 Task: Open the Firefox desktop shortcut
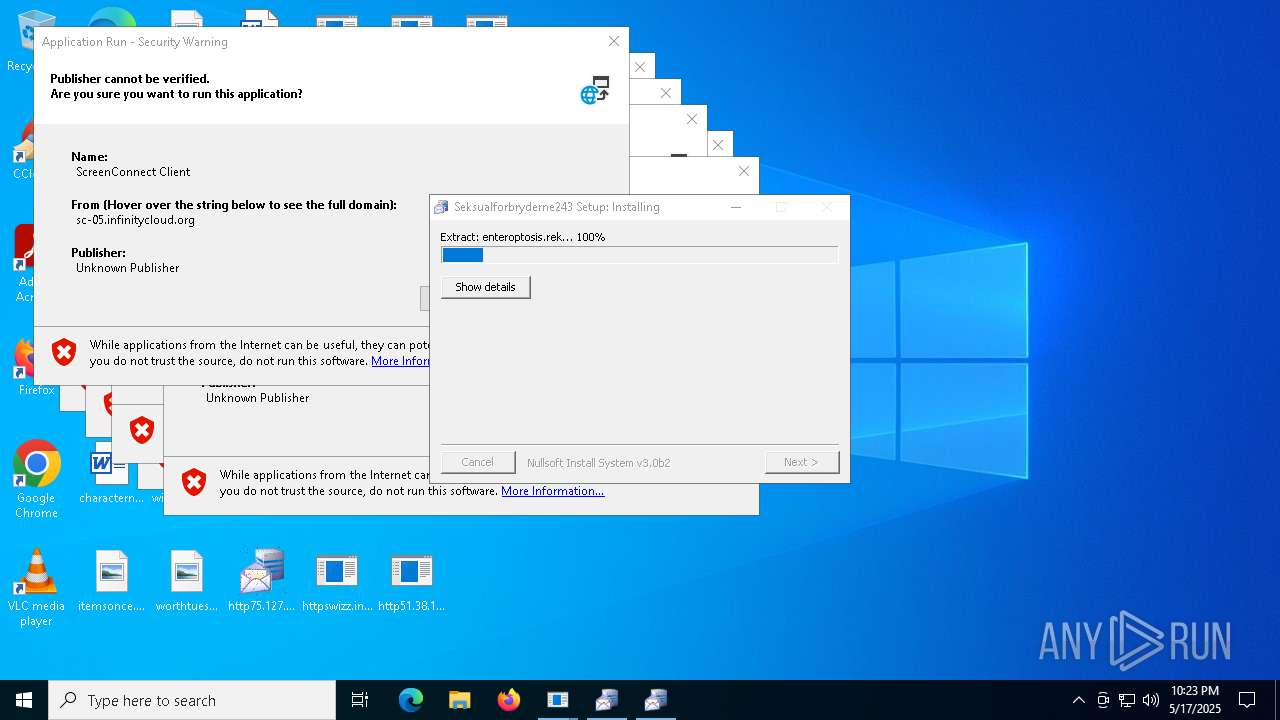coord(36,367)
